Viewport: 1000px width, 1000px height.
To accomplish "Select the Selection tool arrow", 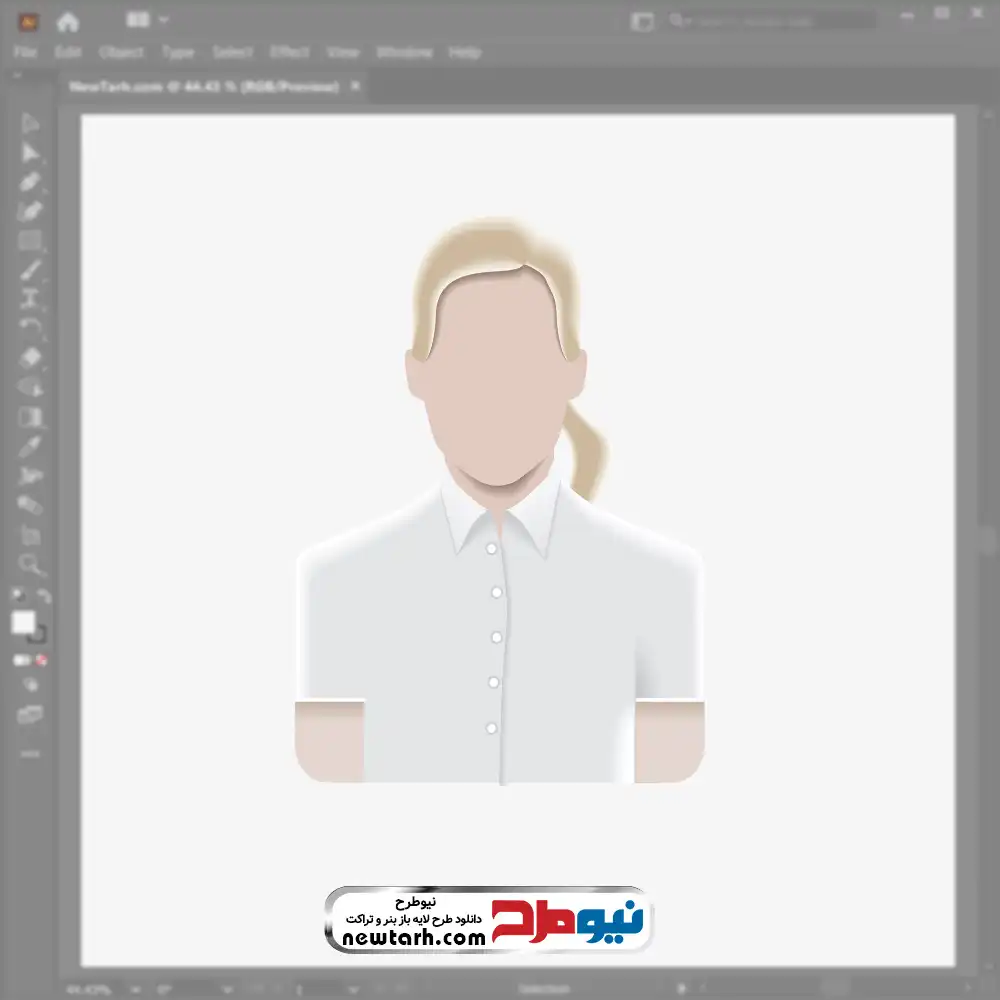I will click(x=29, y=123).
